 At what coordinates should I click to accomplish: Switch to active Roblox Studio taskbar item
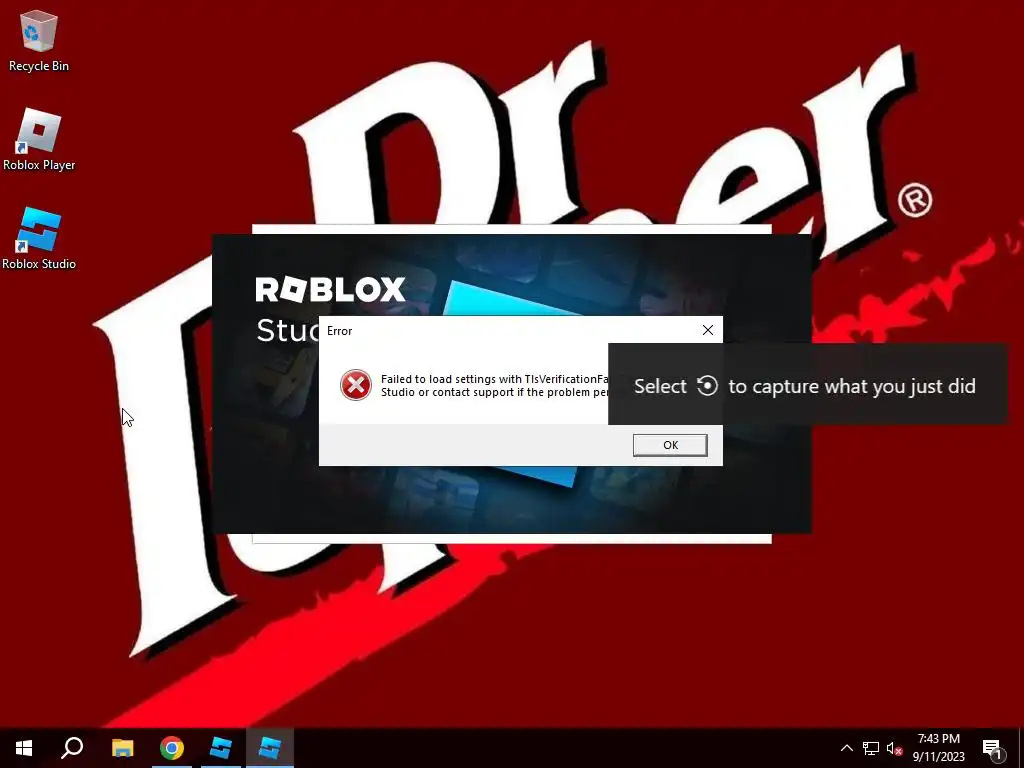[270, 748]
